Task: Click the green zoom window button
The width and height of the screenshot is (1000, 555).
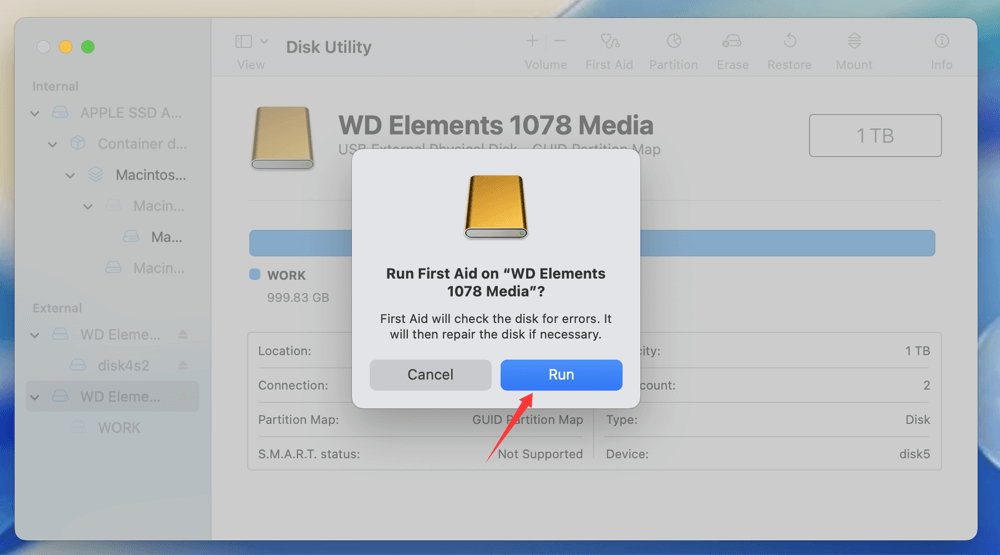Action: click(x=88, y=47)
